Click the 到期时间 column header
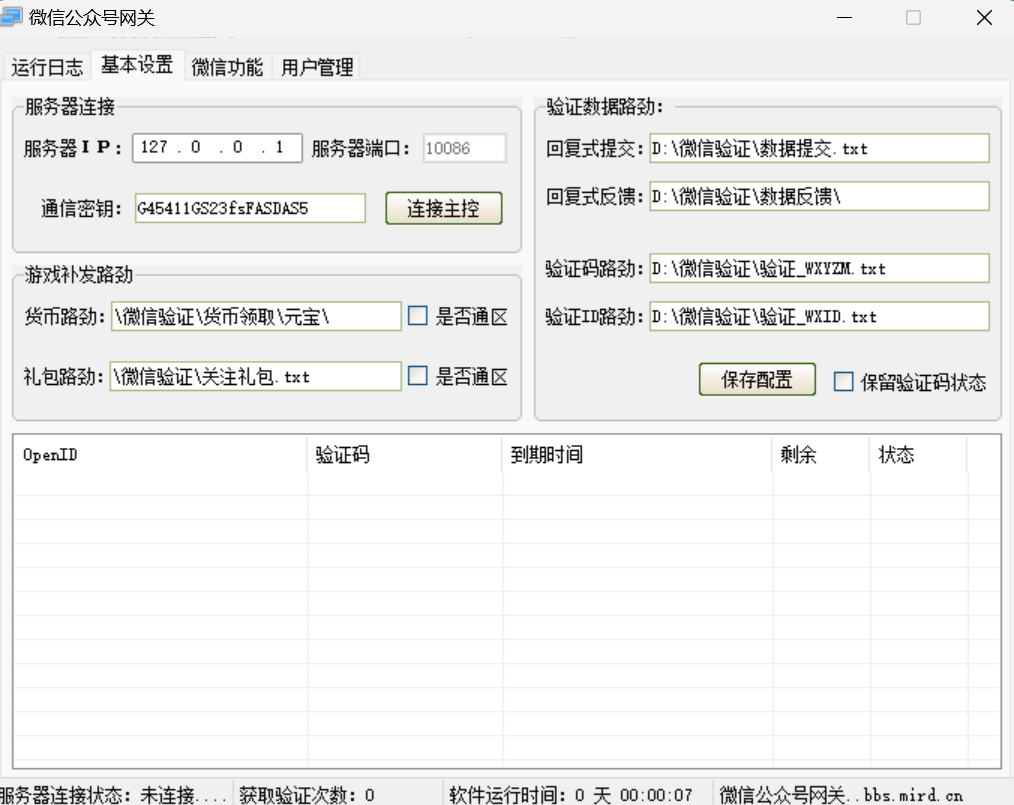 (637, 455)
